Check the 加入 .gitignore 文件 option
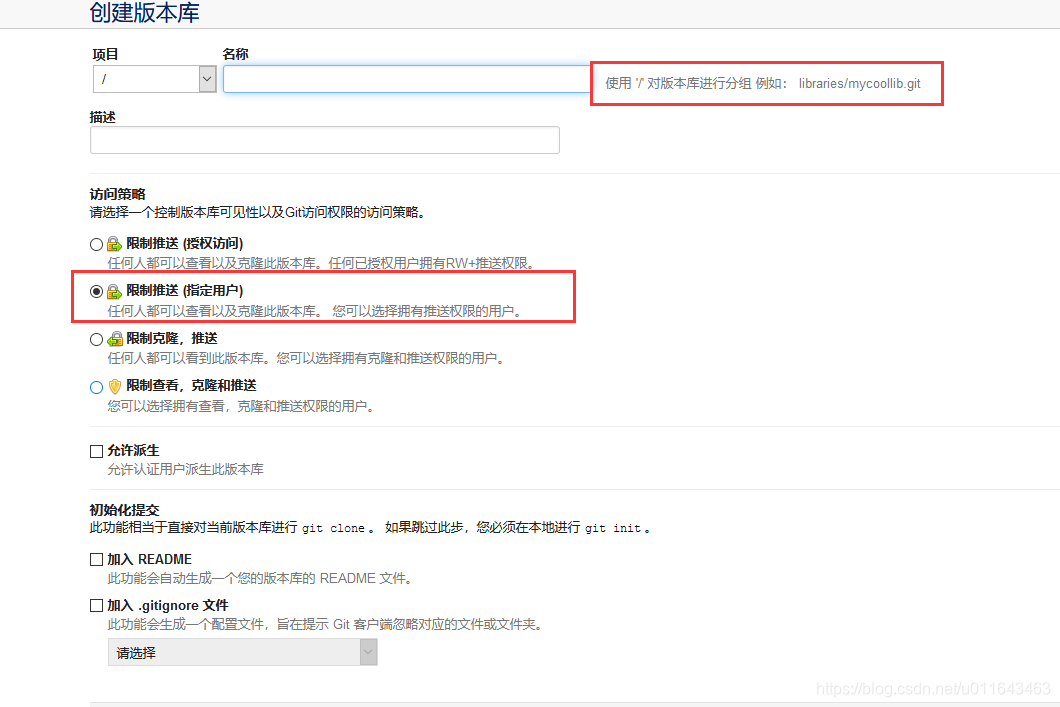This screenshot has width=1060, height=707. (96, 604)
